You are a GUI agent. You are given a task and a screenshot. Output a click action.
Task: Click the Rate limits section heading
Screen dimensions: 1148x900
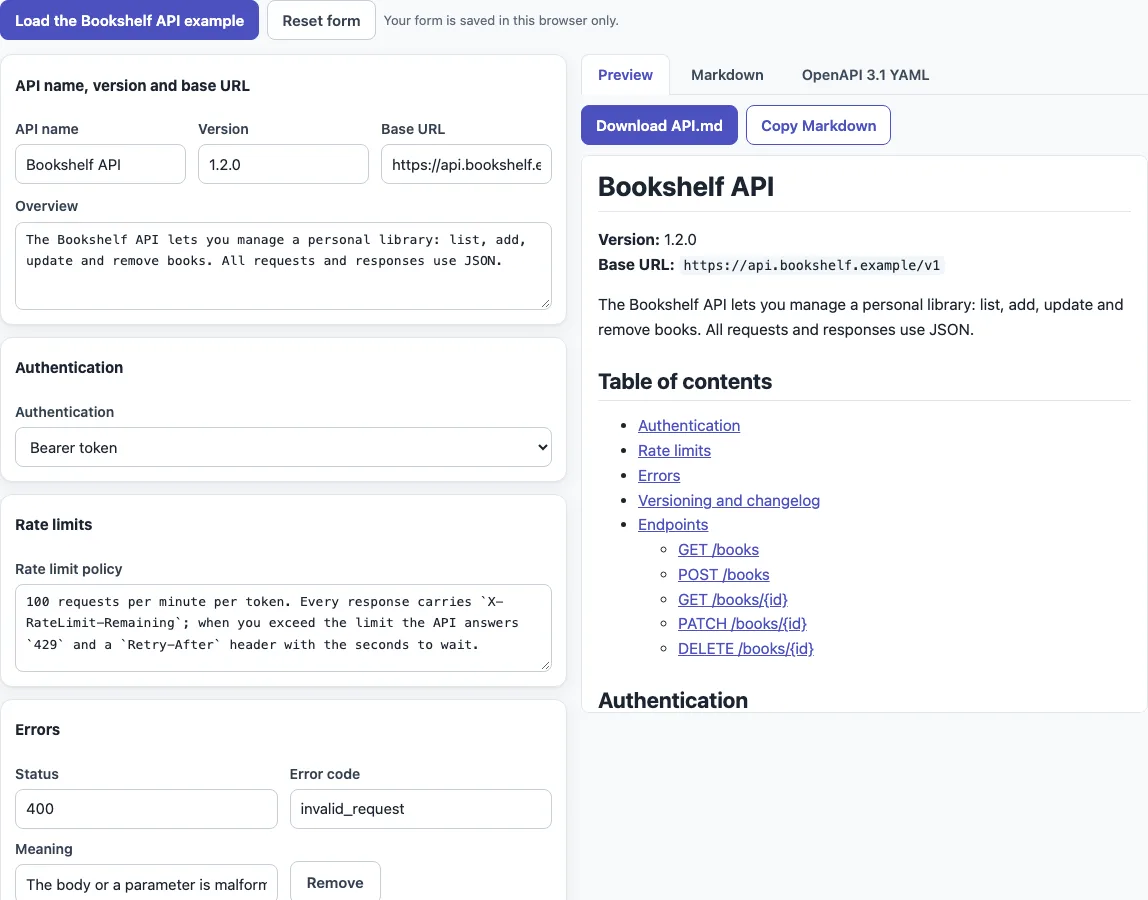click(53, 524)
